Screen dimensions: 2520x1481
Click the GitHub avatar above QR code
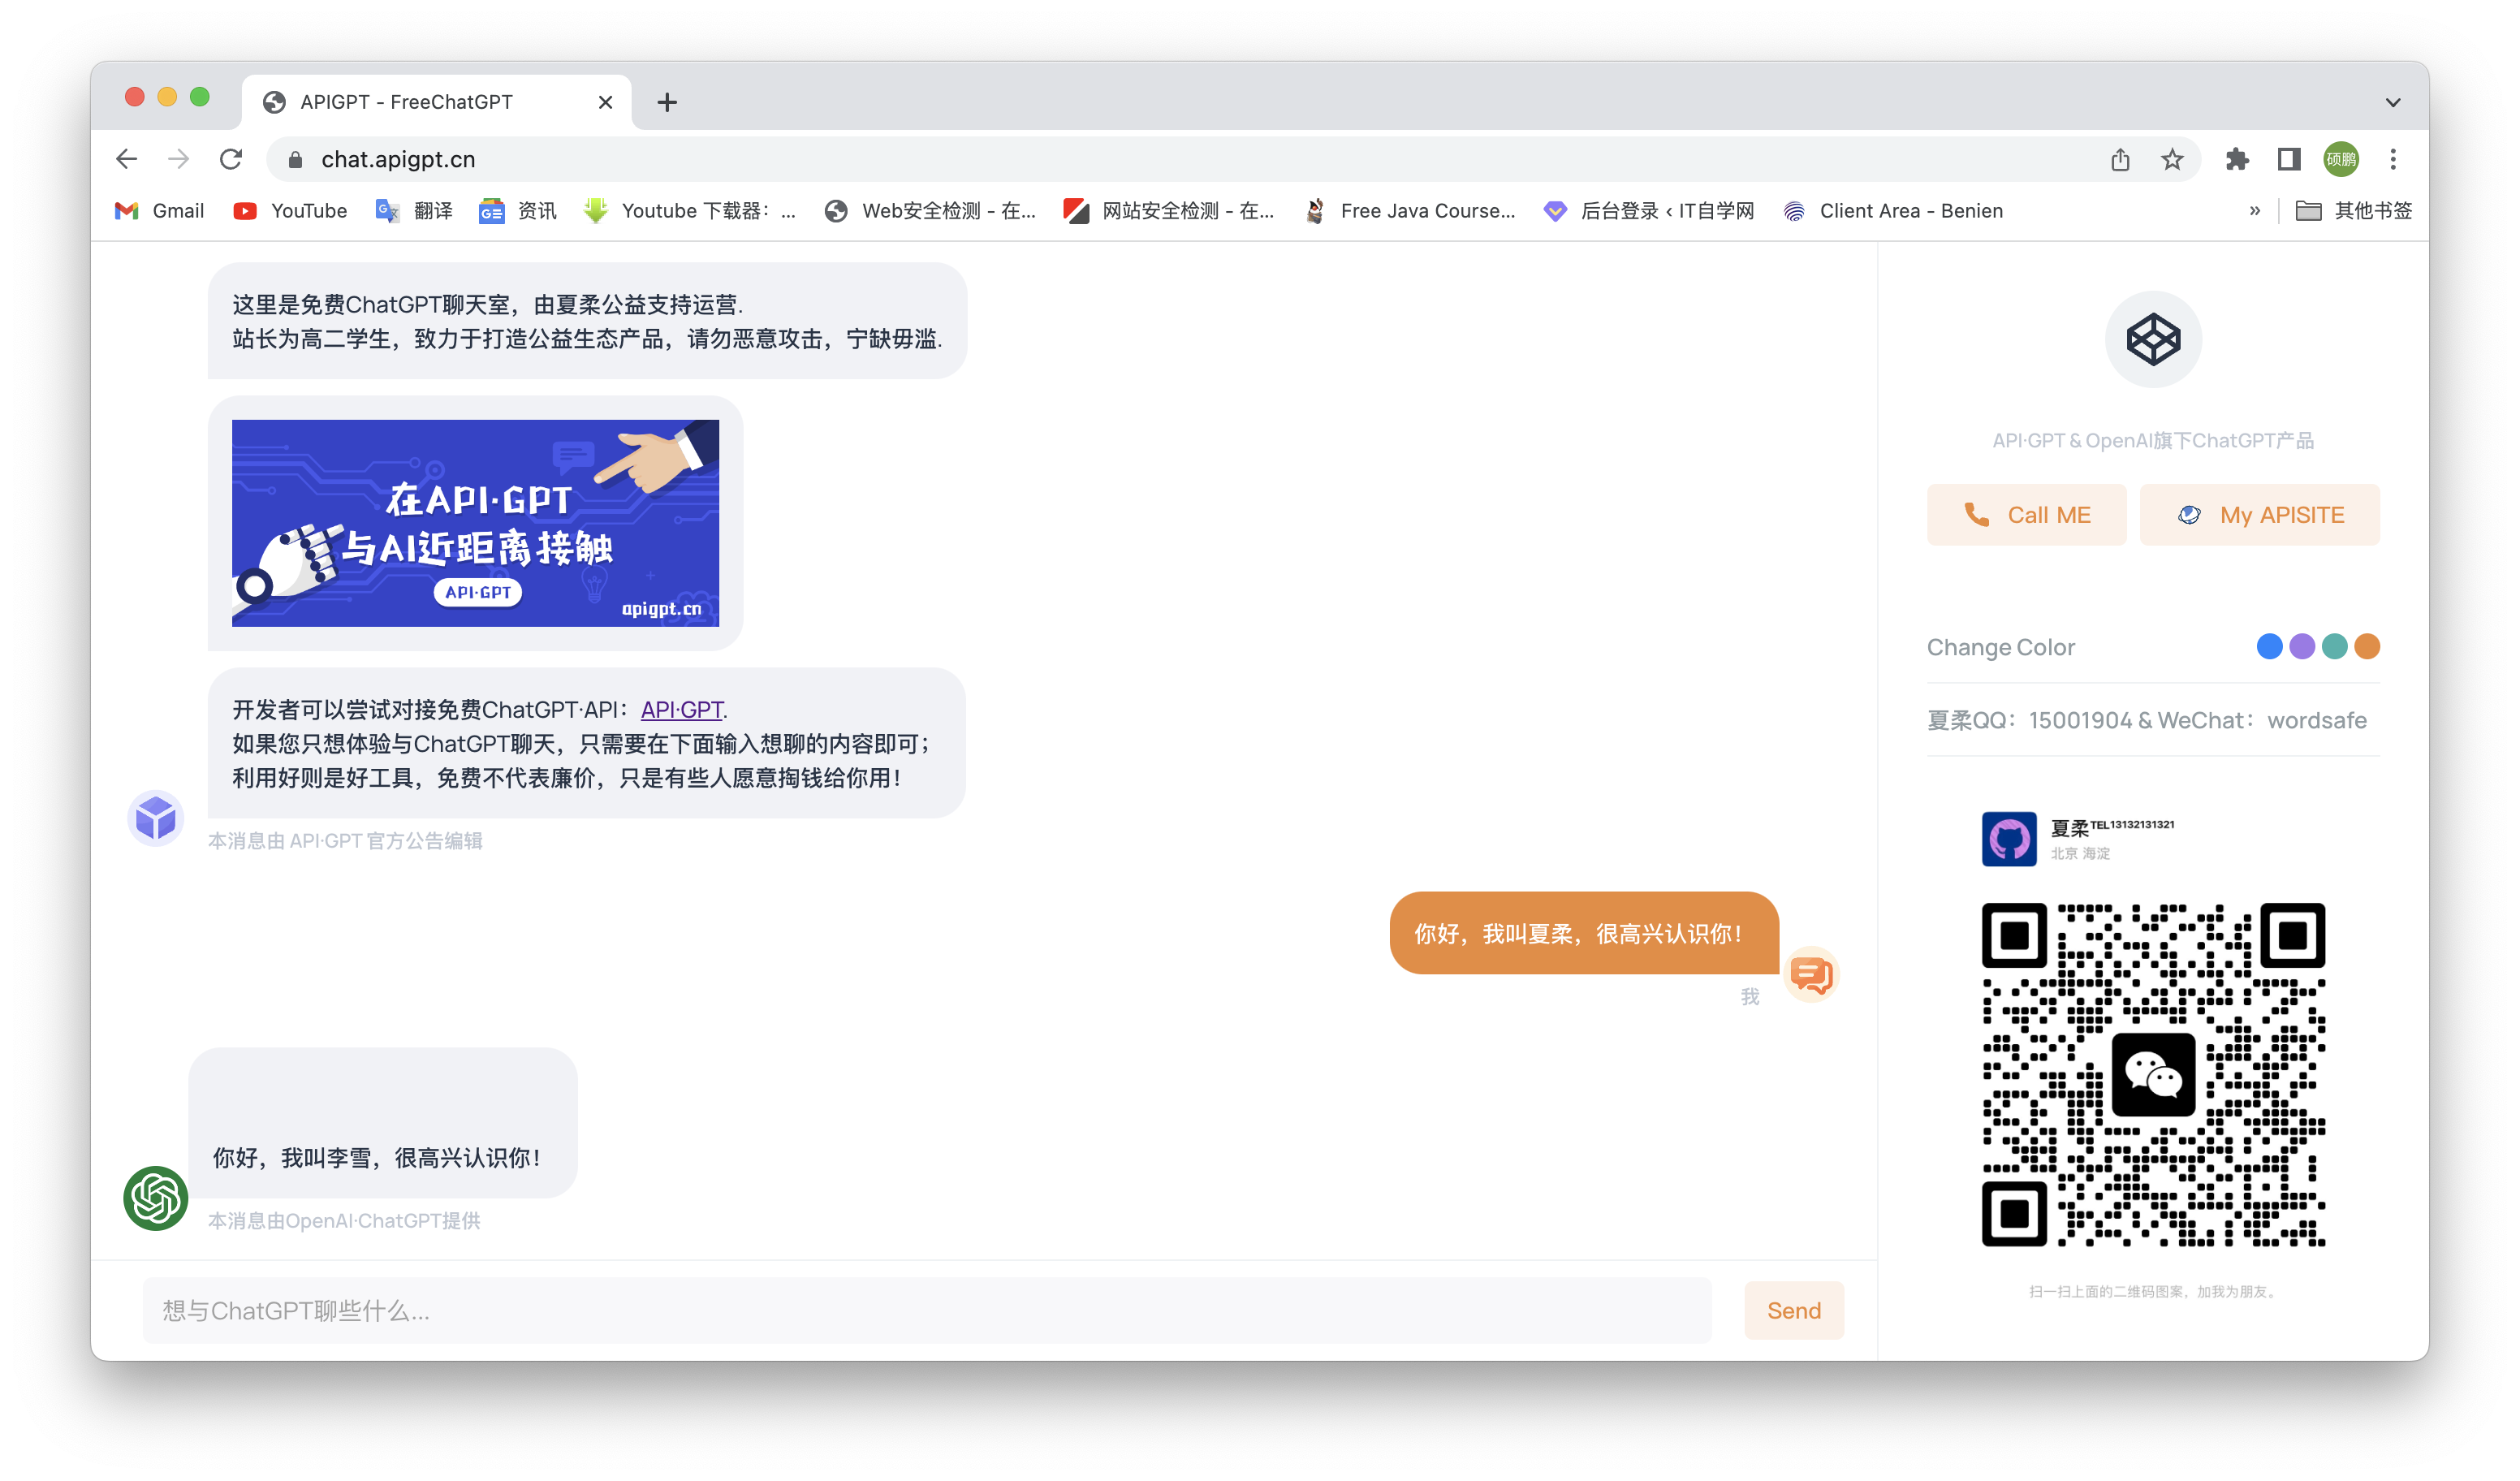point(2009,839)
